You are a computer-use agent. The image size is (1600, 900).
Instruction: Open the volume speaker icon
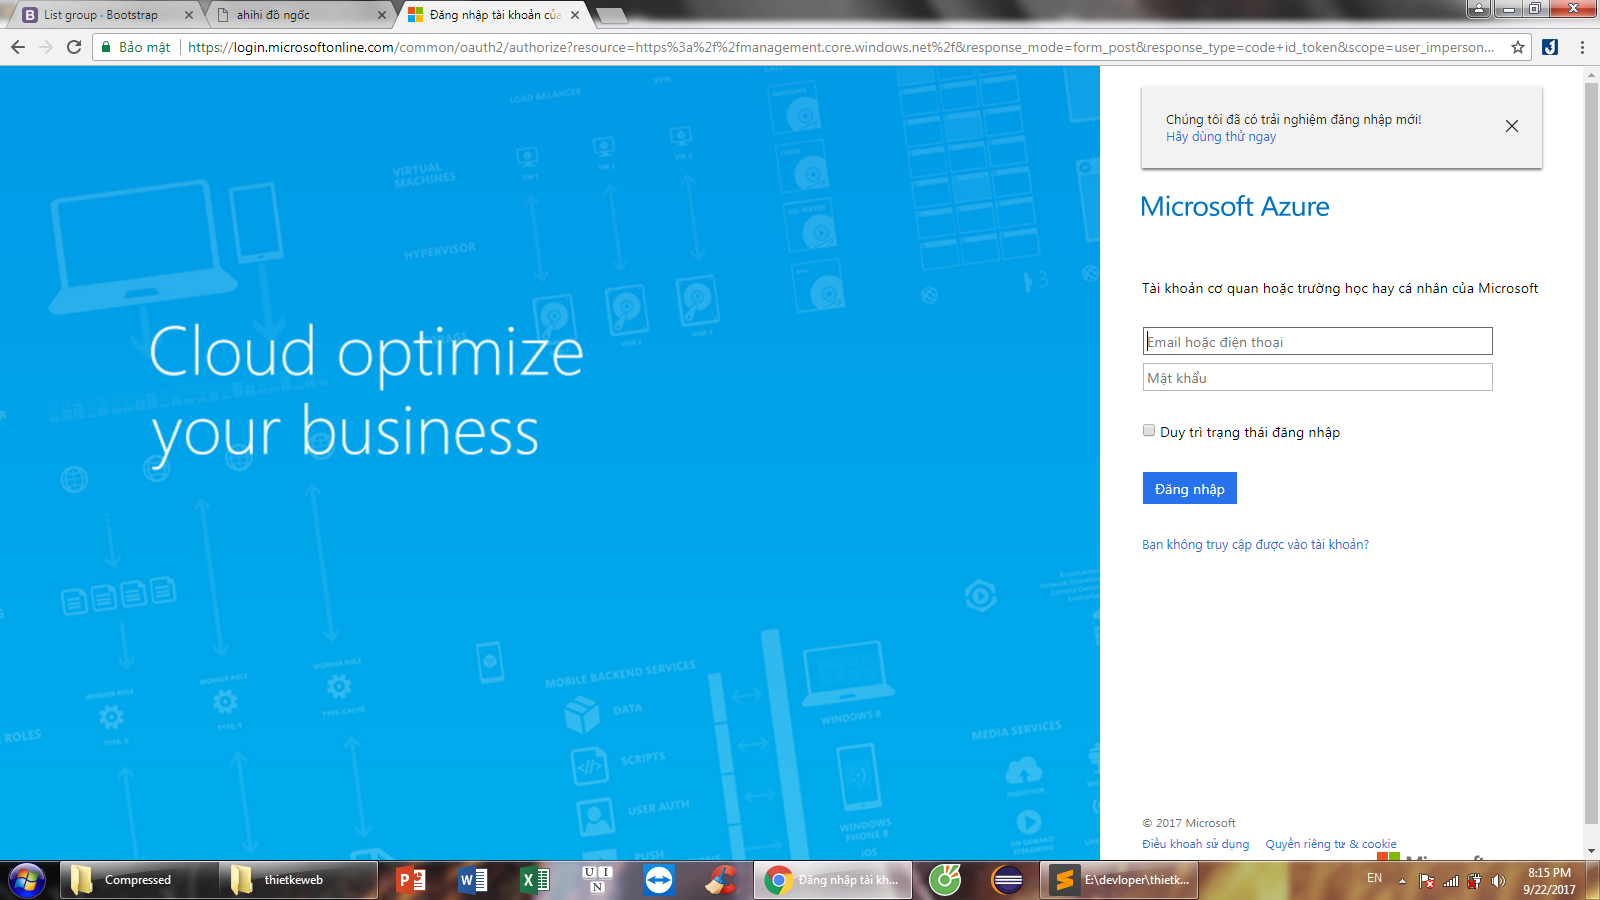(1498, 881)
